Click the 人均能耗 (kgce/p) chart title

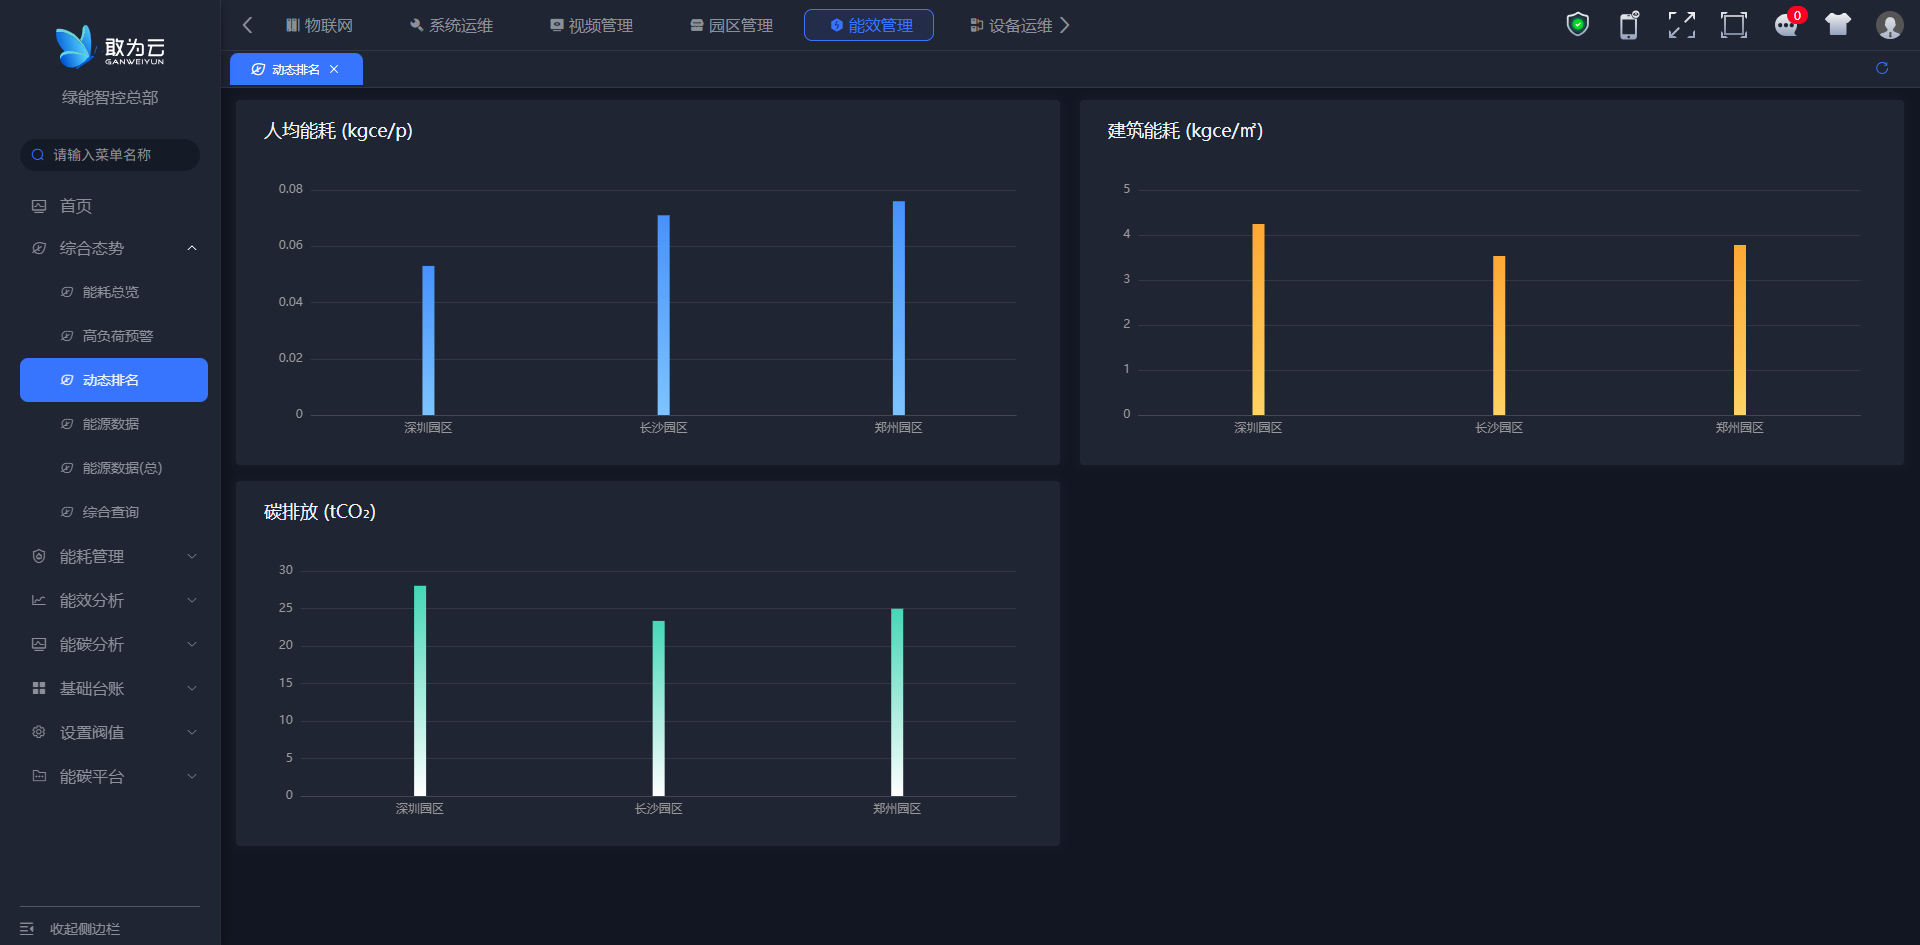pos(338,131)
